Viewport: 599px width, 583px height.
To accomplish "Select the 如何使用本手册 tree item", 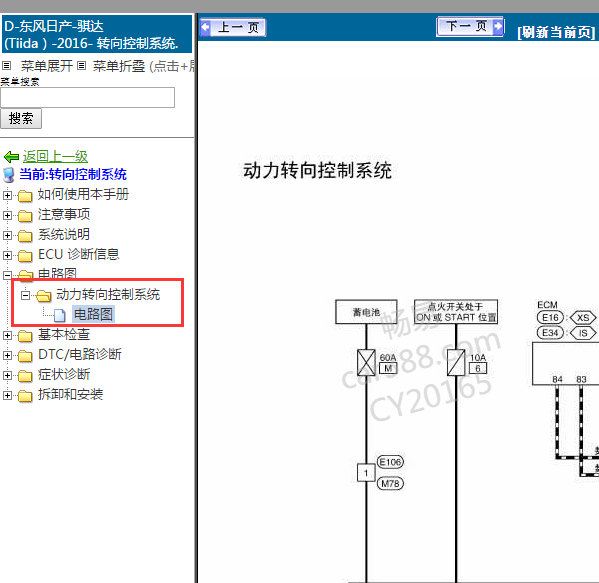I will (83, 194).
